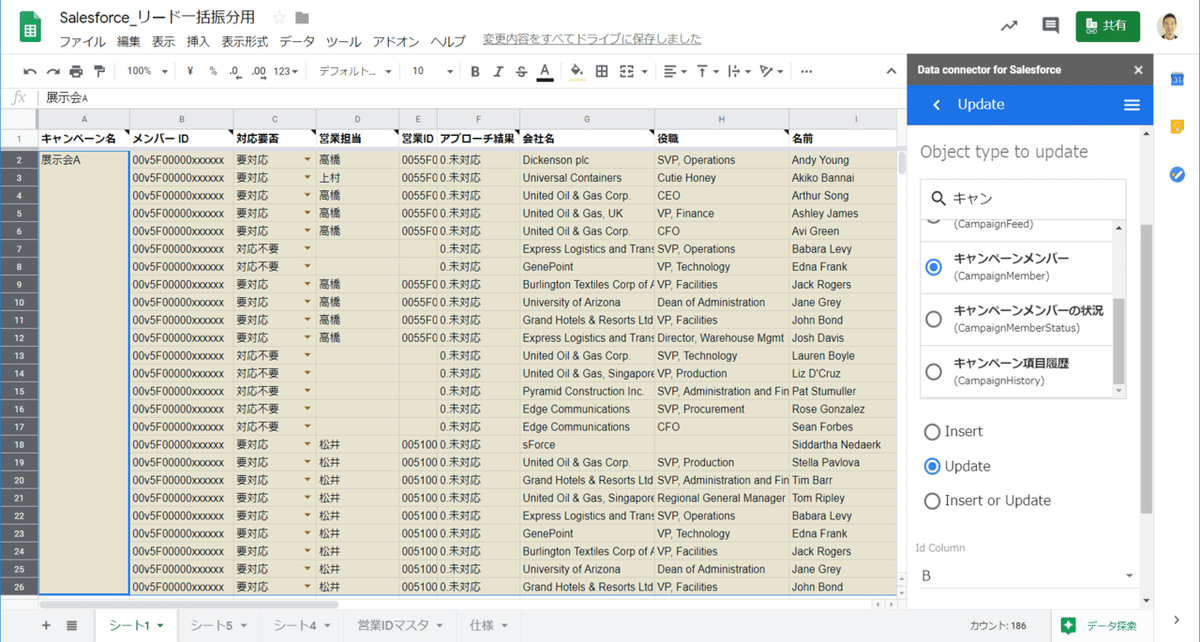Open the vertical align dropdown
The height and width of the screenshot is (642, 1200).
707,72
